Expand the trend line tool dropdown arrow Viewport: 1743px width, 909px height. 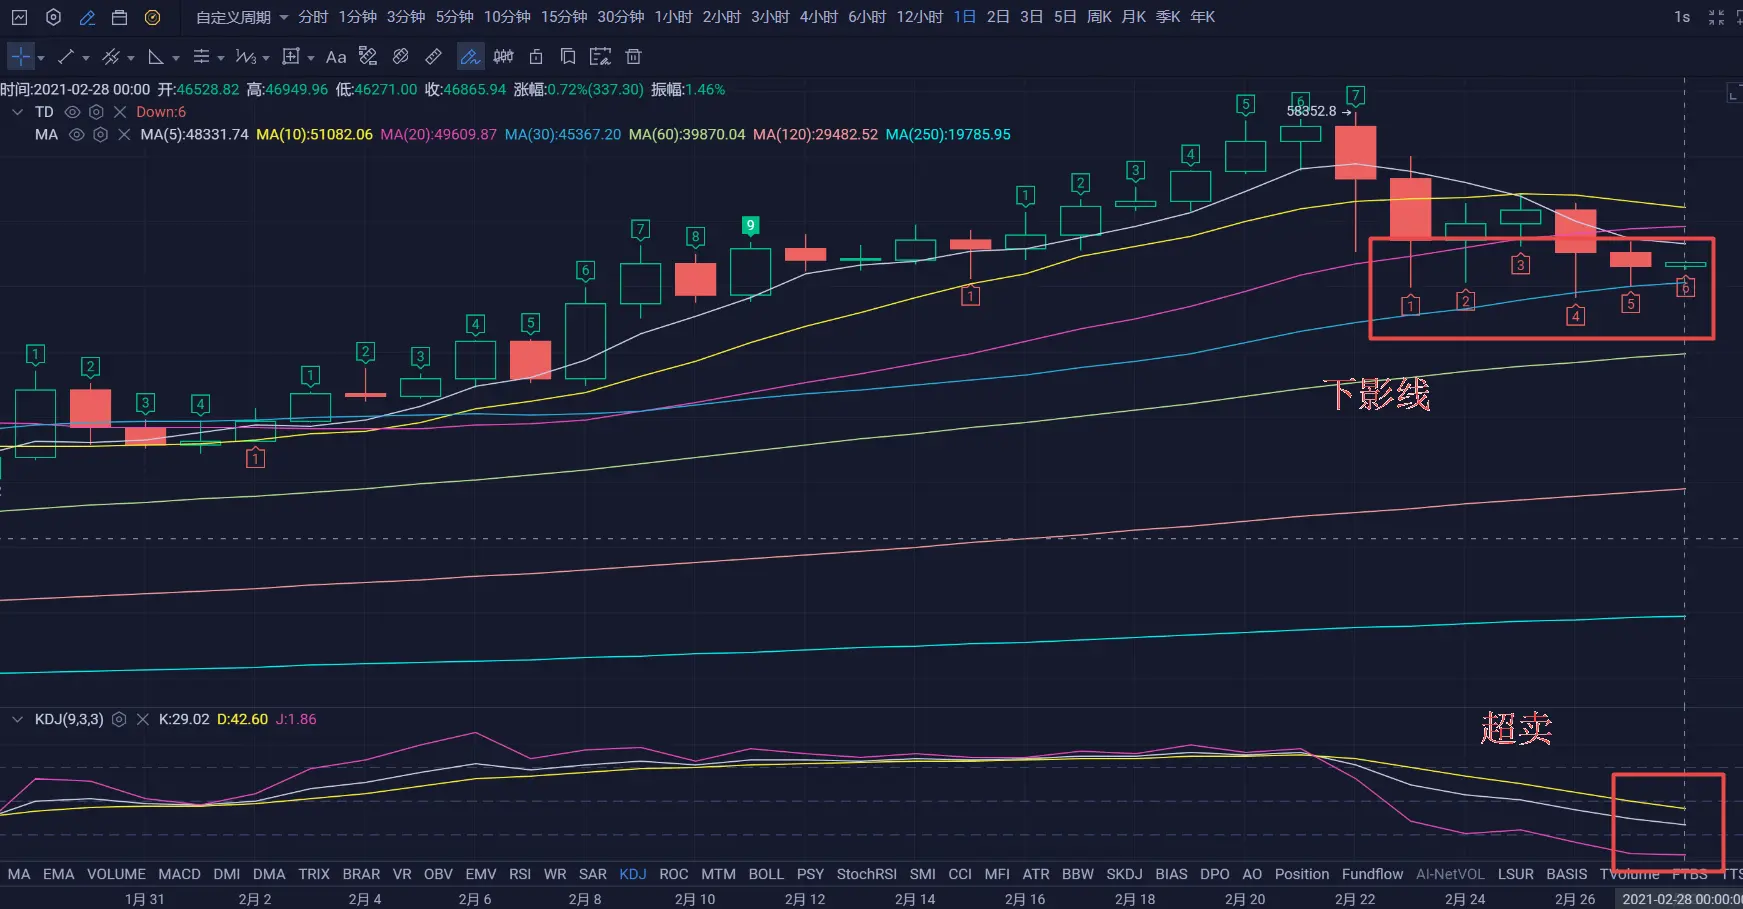(86, 58)
